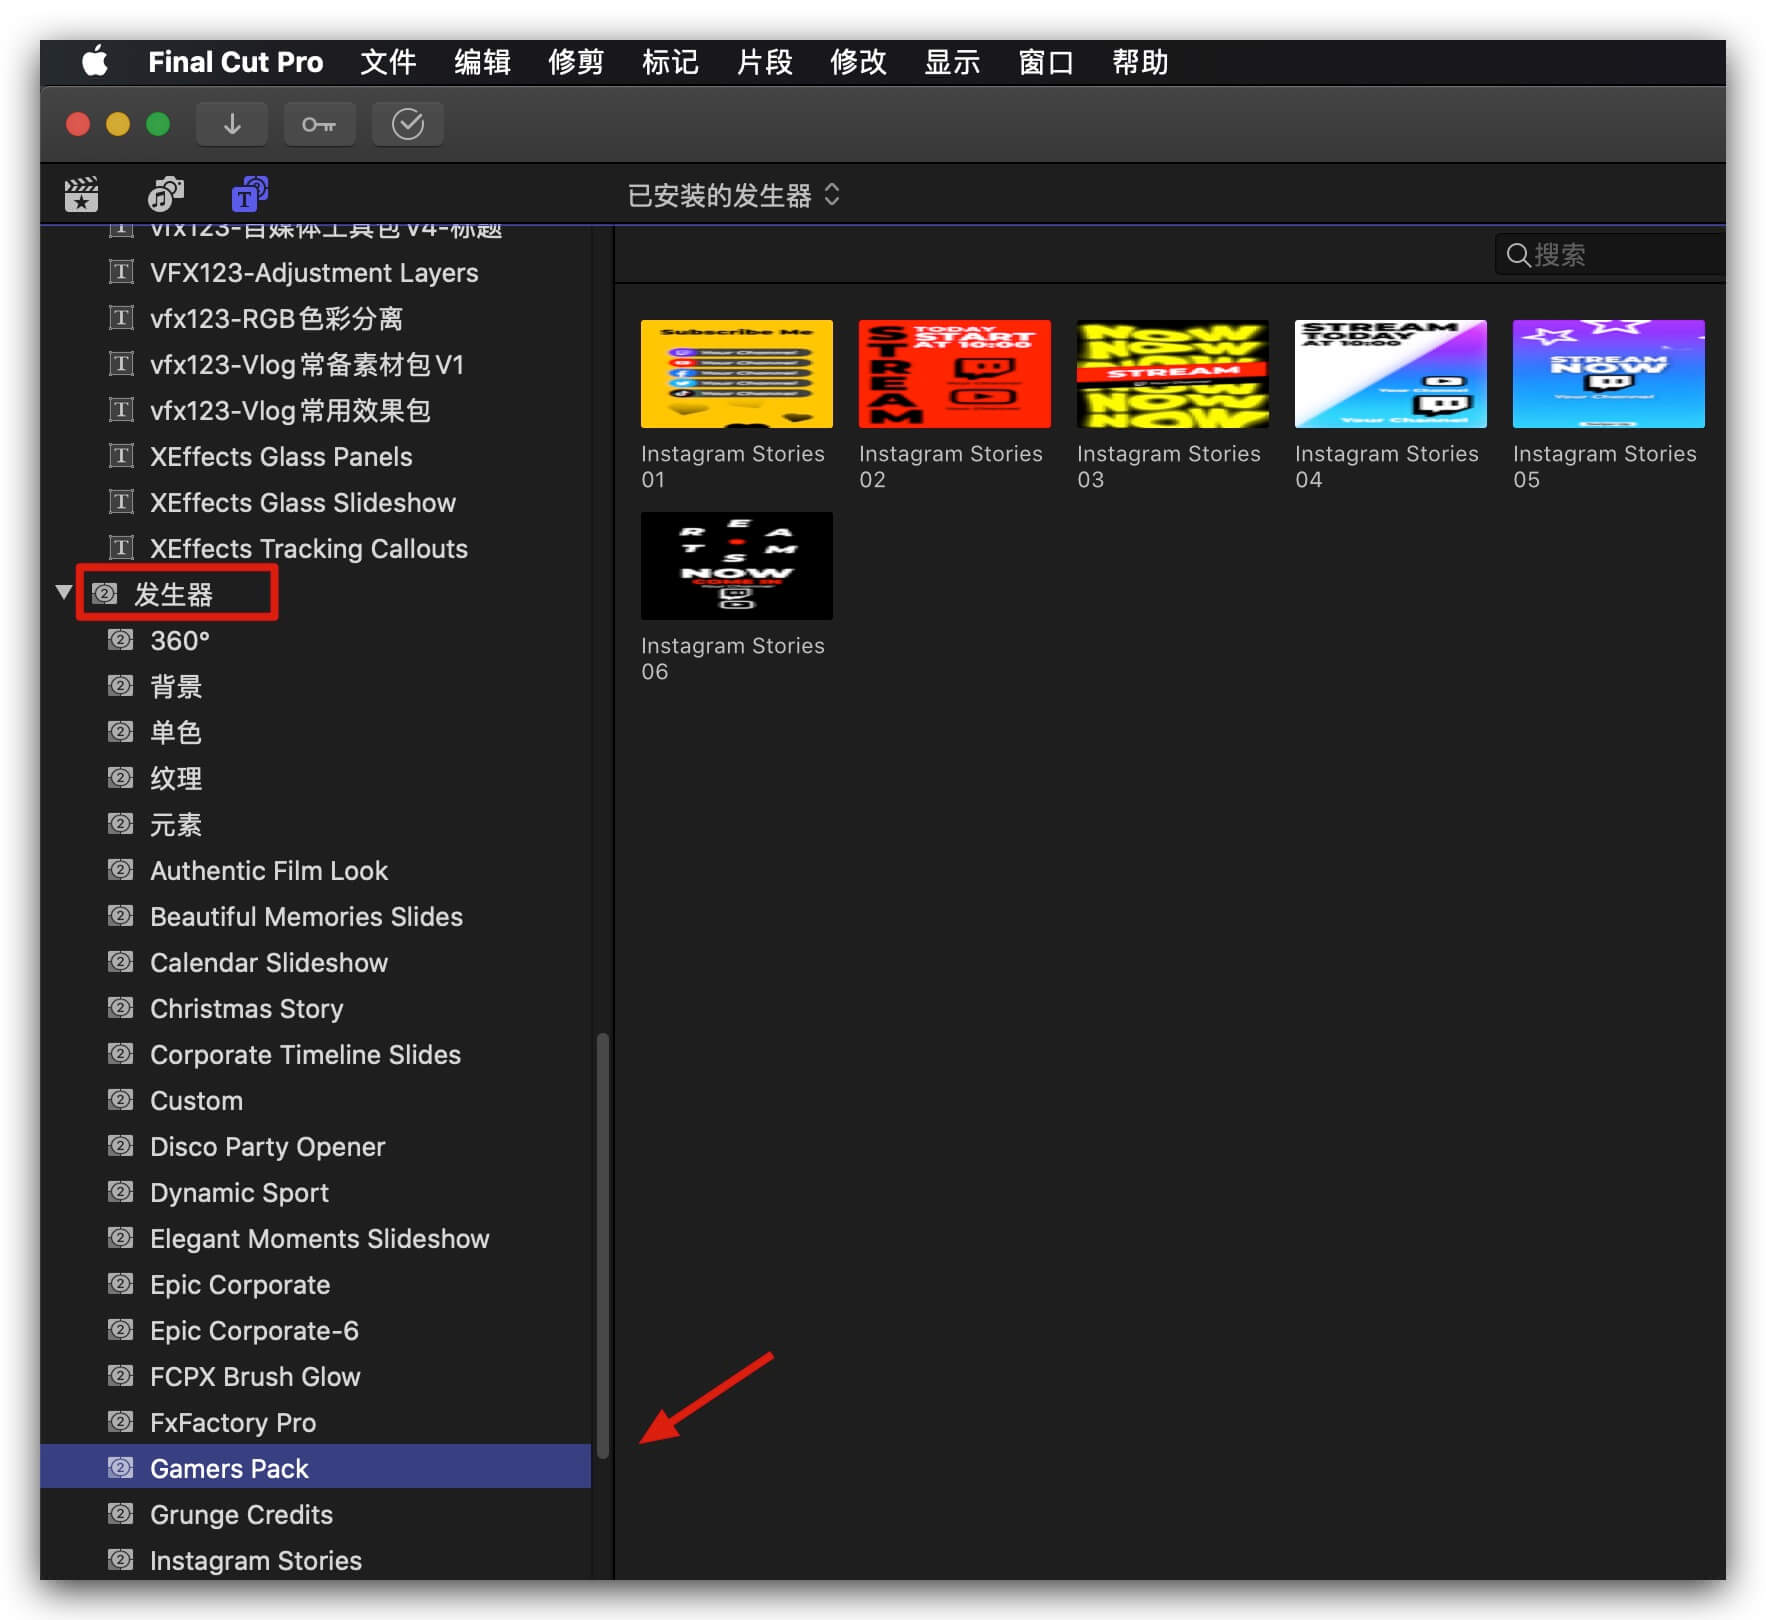Click the title icon beside VFX123-Adjustment Layers
Image resolution: width=1766 pixels, height=1620 pixels.
coord(121,272)
